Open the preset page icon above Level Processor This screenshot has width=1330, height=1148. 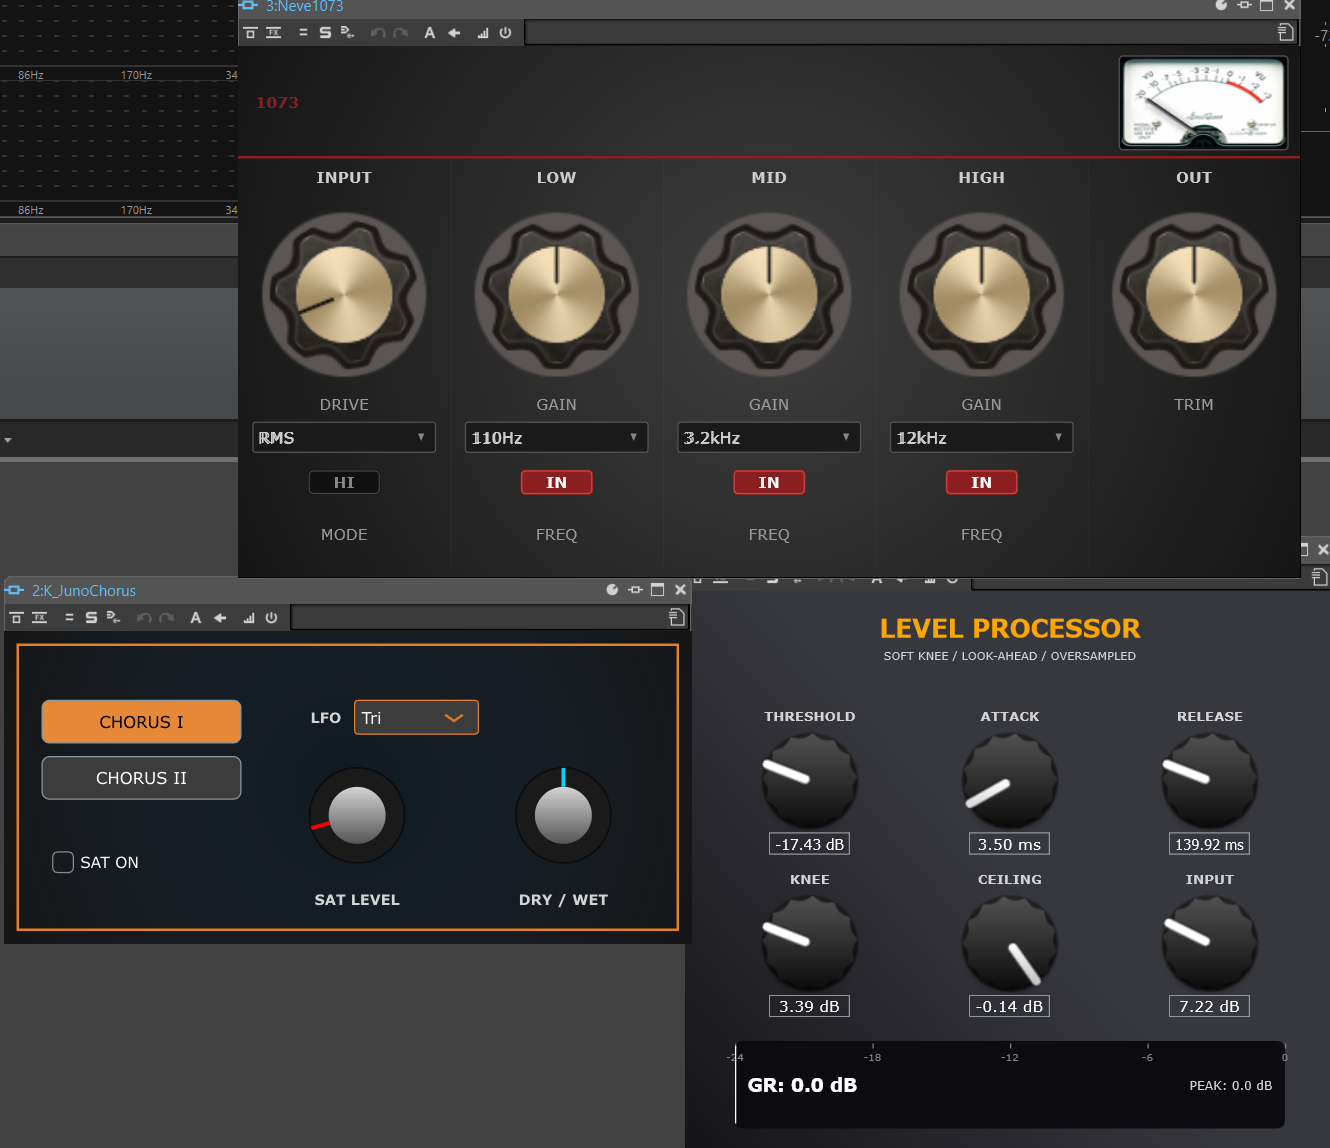click(x=1320, y=577)
